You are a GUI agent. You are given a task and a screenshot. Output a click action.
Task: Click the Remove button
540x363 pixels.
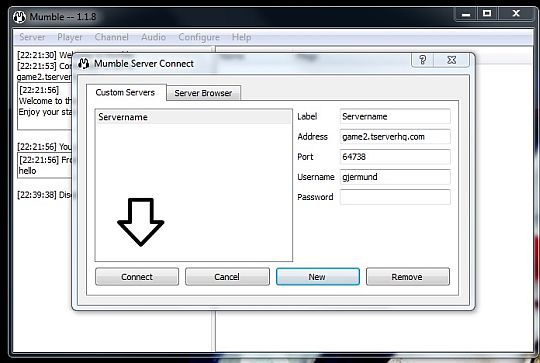coord(408,277)
